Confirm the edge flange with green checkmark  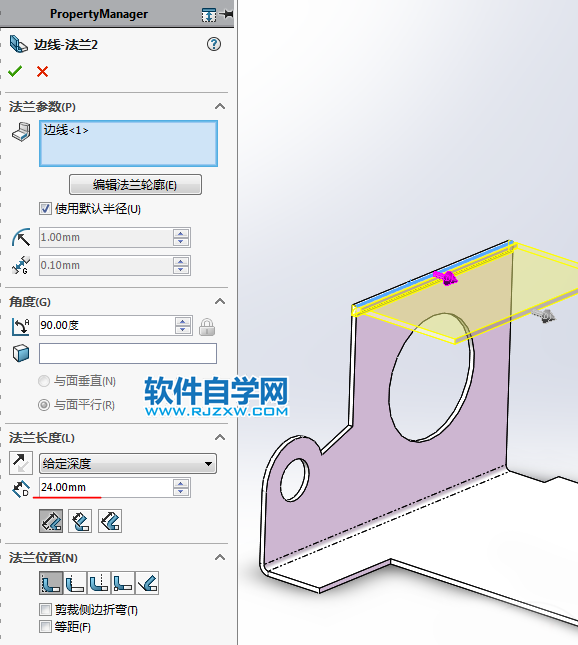(15, 71)
